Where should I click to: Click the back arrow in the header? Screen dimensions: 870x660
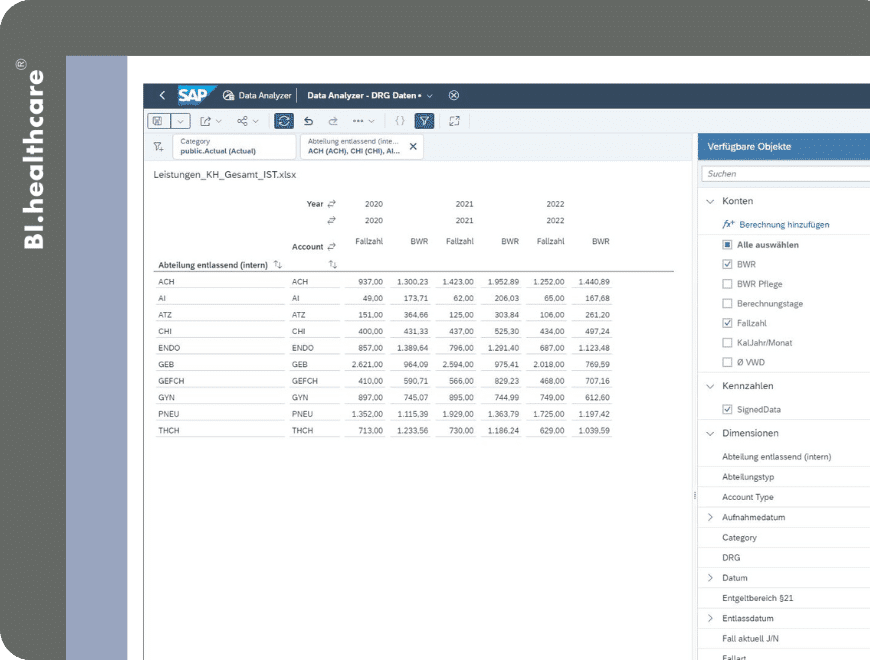[162, 95]
